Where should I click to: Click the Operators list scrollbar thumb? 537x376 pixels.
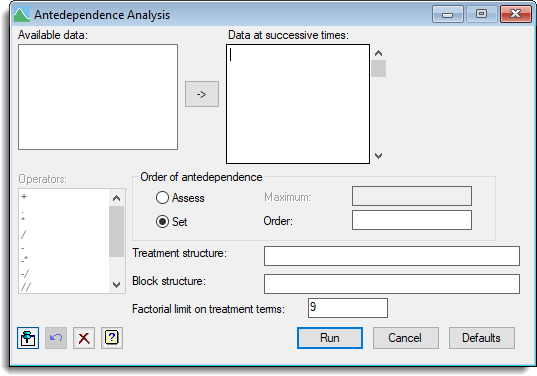click(x=116, y=231)
